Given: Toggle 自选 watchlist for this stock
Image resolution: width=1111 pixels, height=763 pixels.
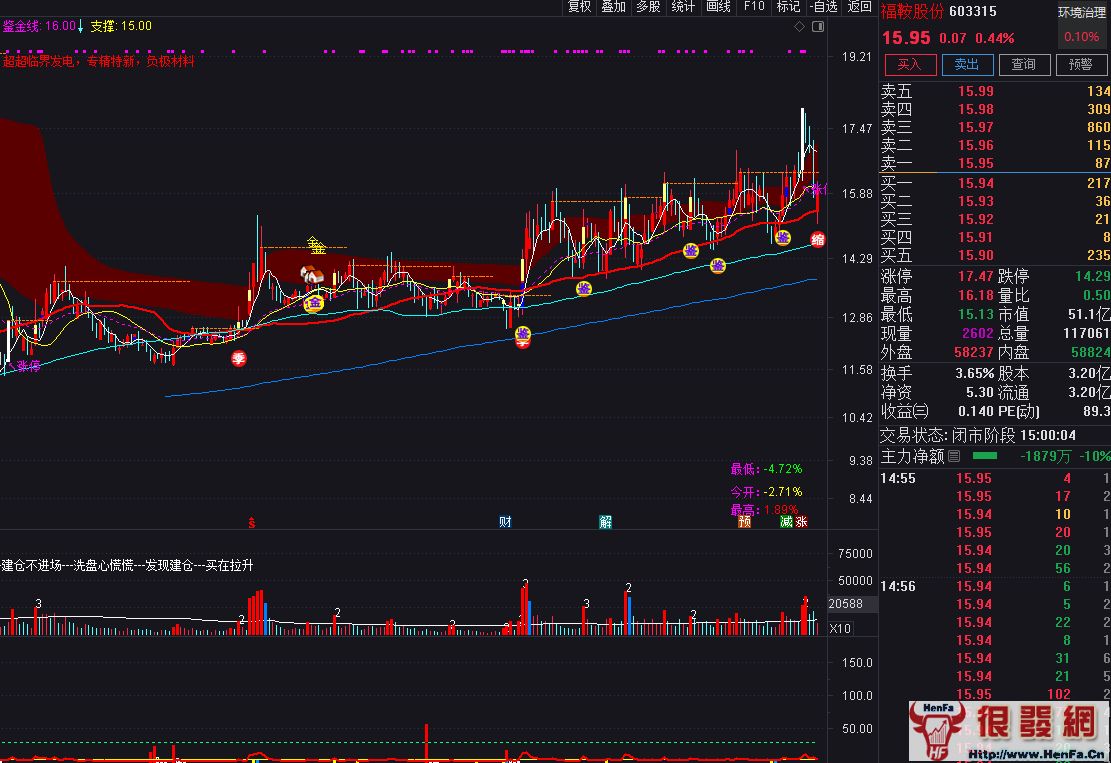Looking at the screenshot, I should click(822, 7).
